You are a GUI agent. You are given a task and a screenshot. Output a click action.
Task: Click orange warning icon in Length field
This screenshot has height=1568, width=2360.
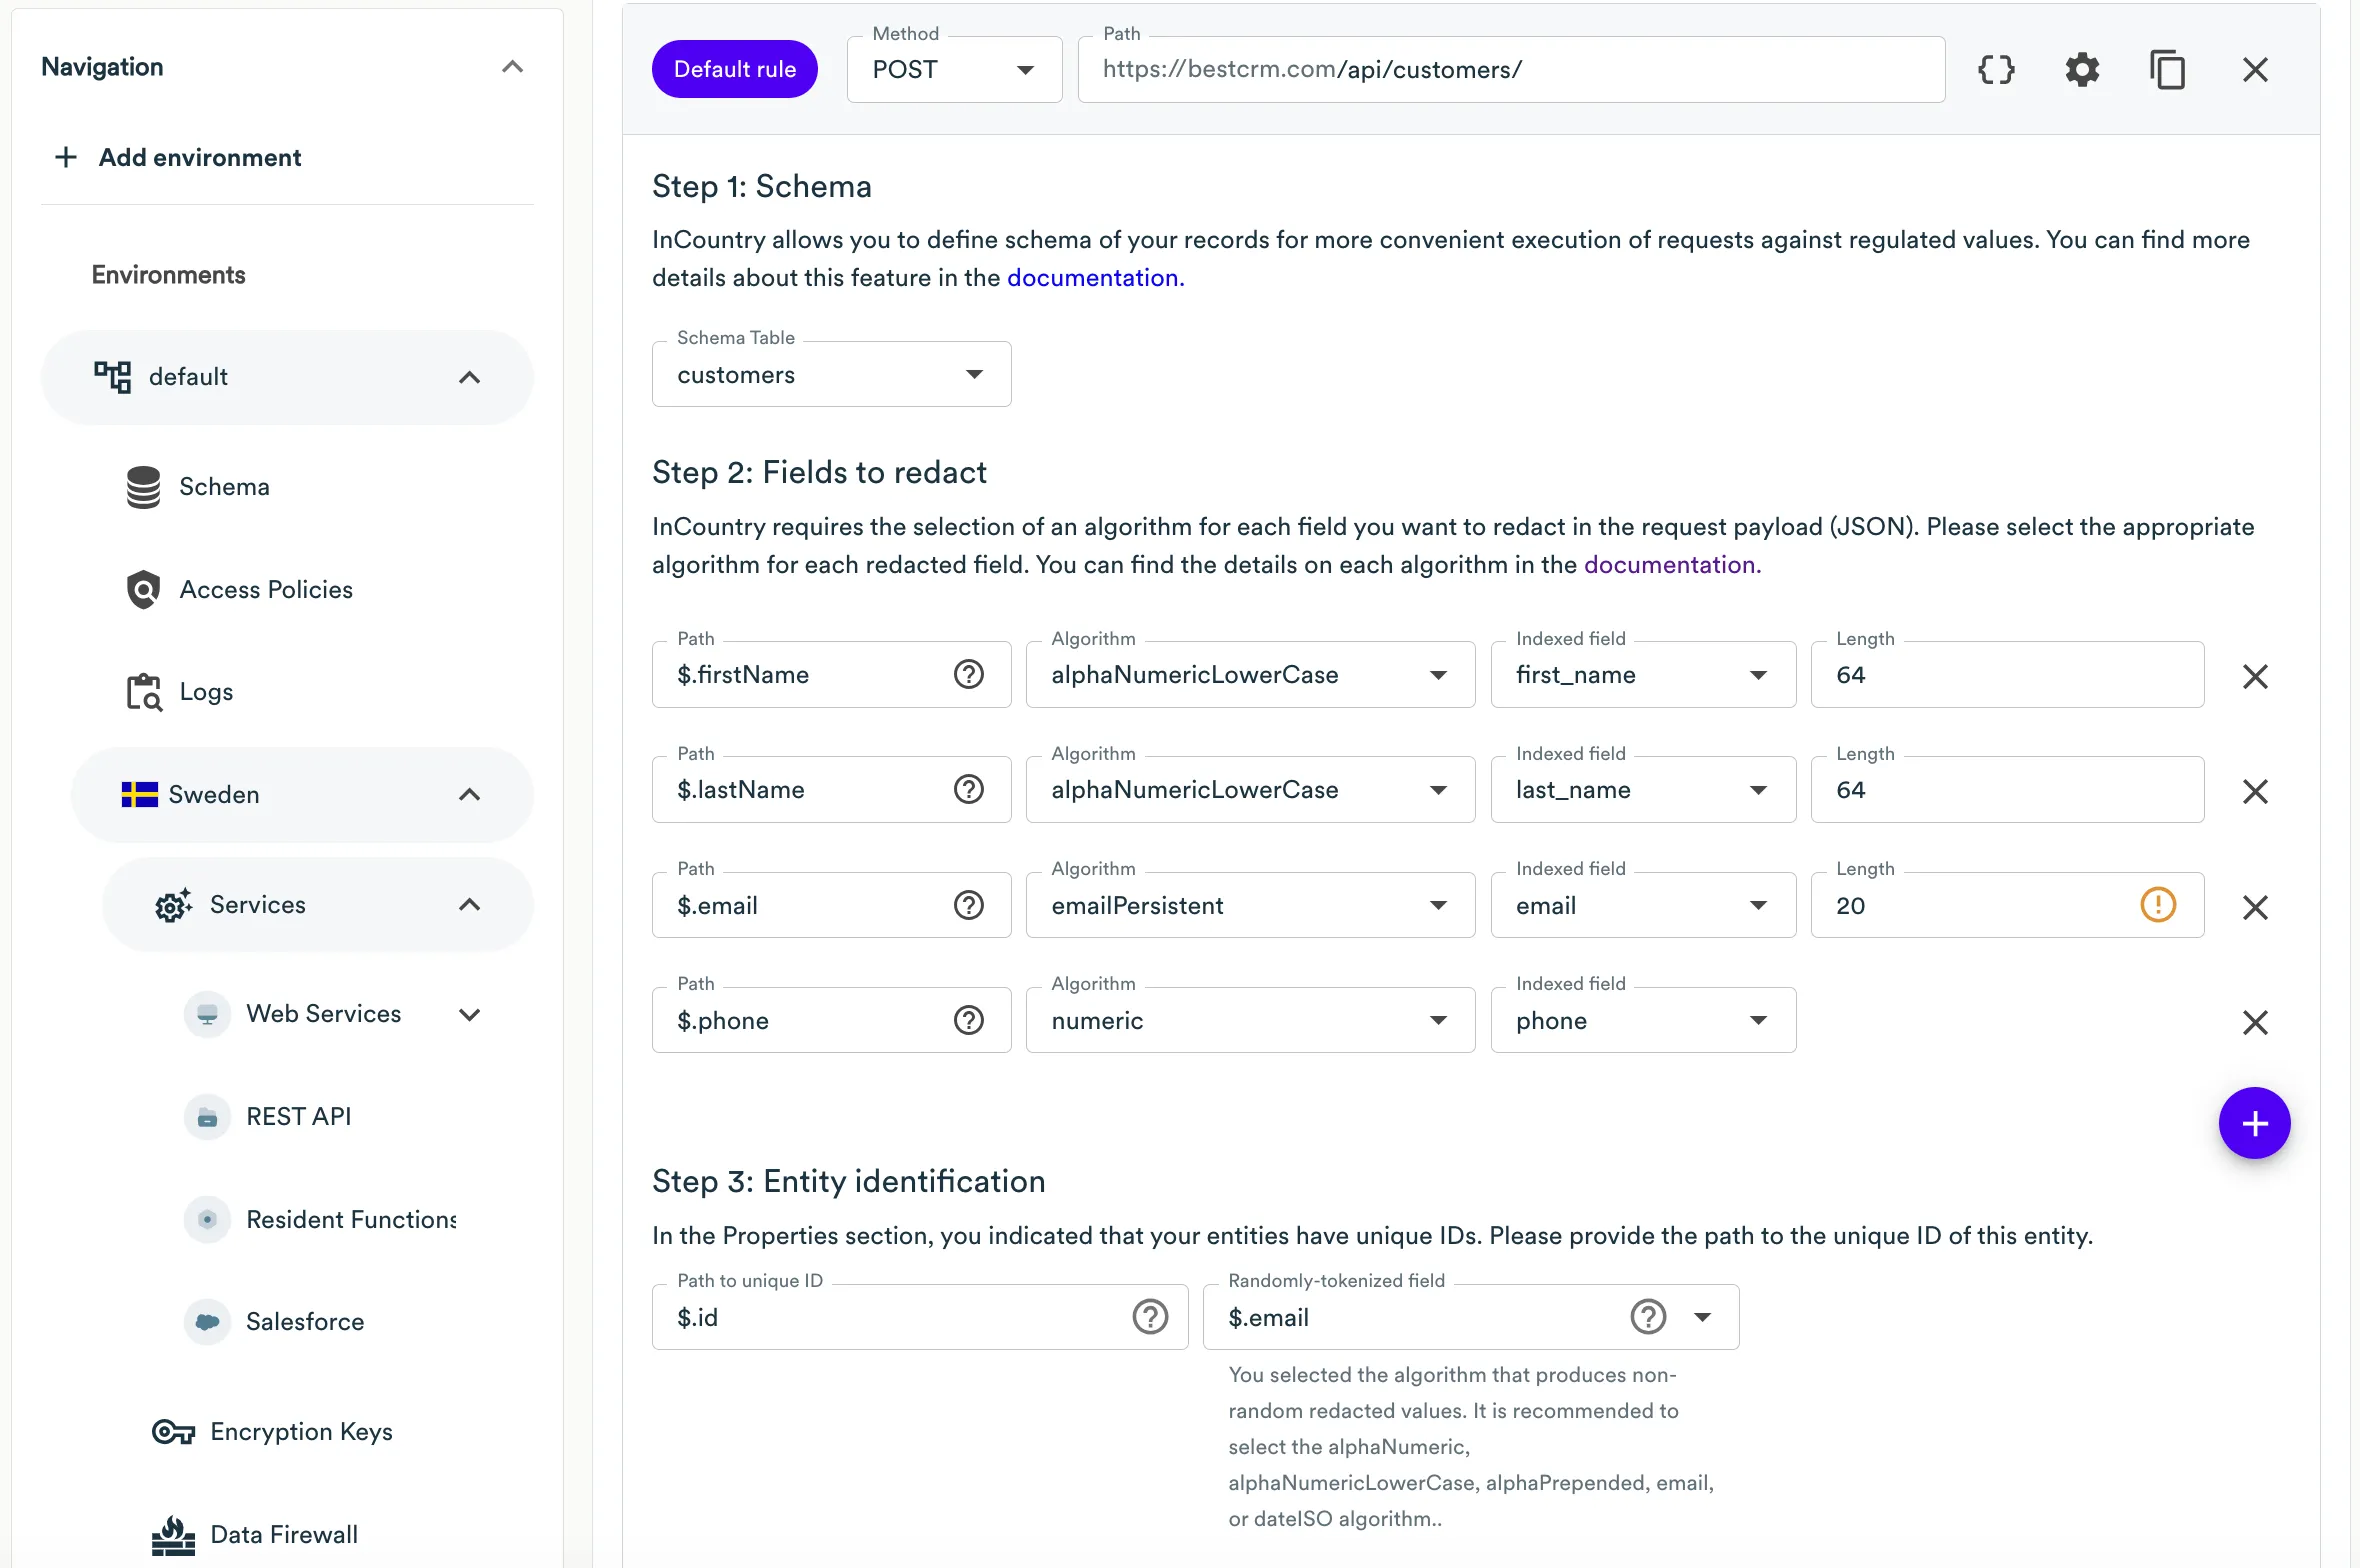tap(2158, 905)
